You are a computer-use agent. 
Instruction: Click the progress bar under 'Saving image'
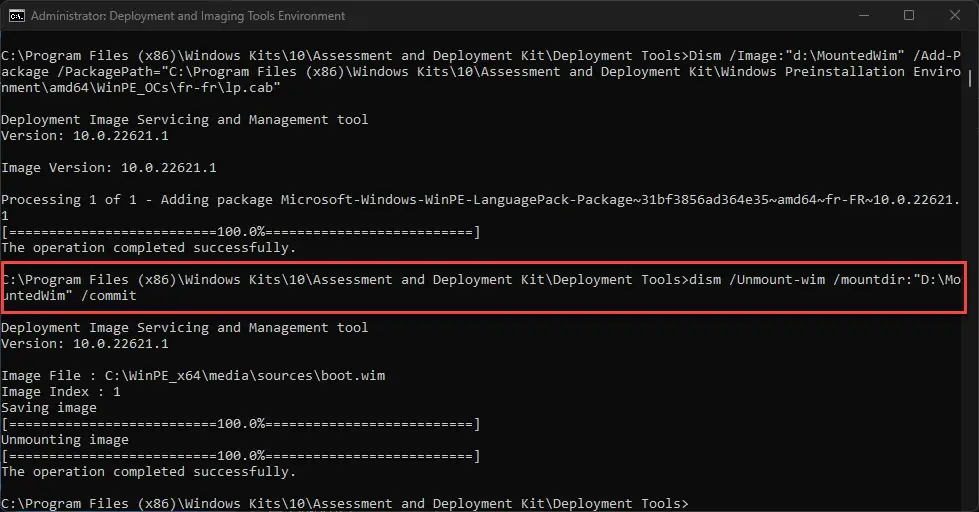(241, 424)
